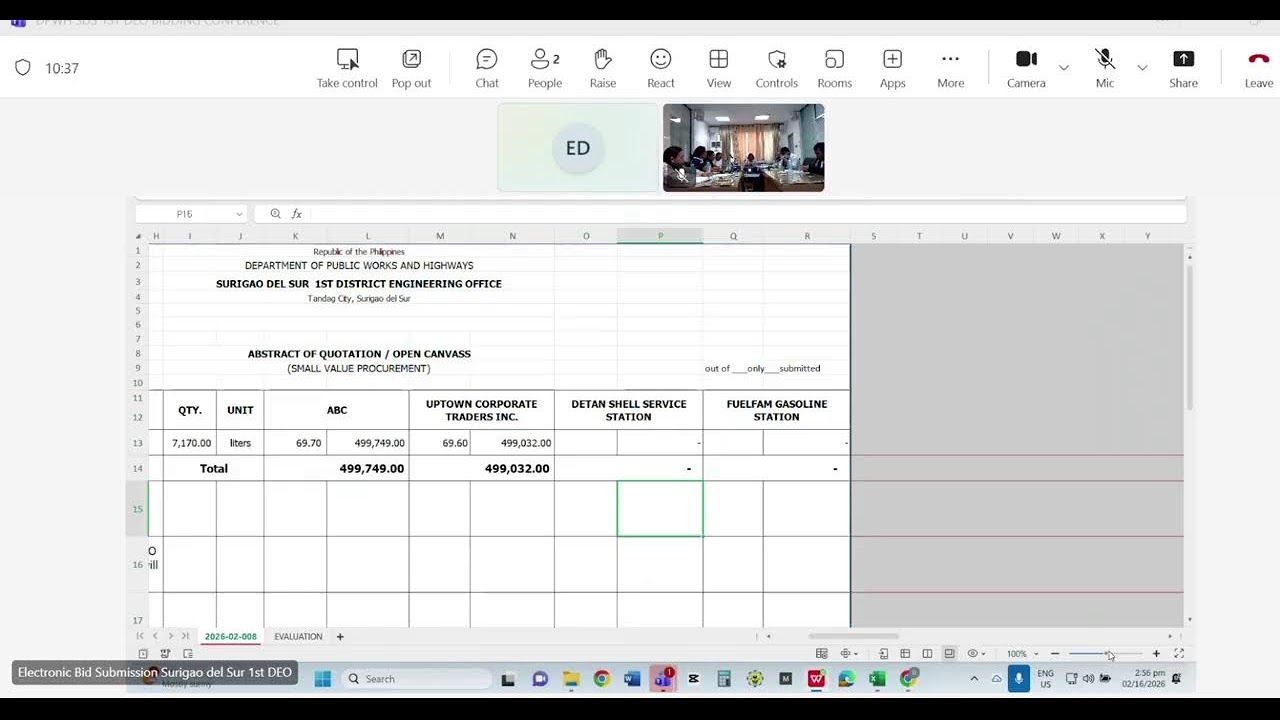This screenshot has width=1280, height=720.
Task: Add a new sheet with the plus button
Action: (340, 636)
